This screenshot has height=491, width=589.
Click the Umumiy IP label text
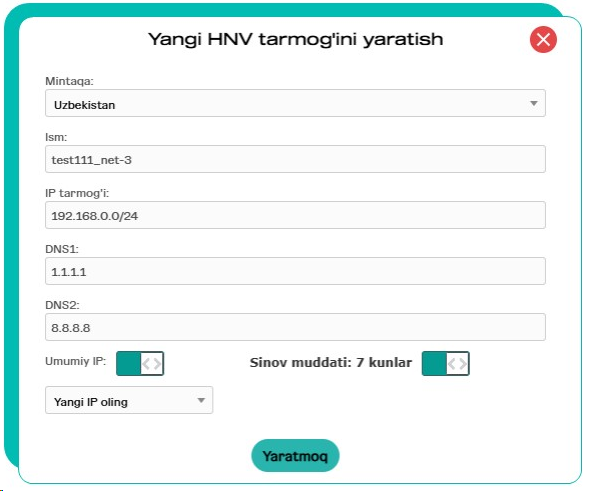(x=76, y=361)
